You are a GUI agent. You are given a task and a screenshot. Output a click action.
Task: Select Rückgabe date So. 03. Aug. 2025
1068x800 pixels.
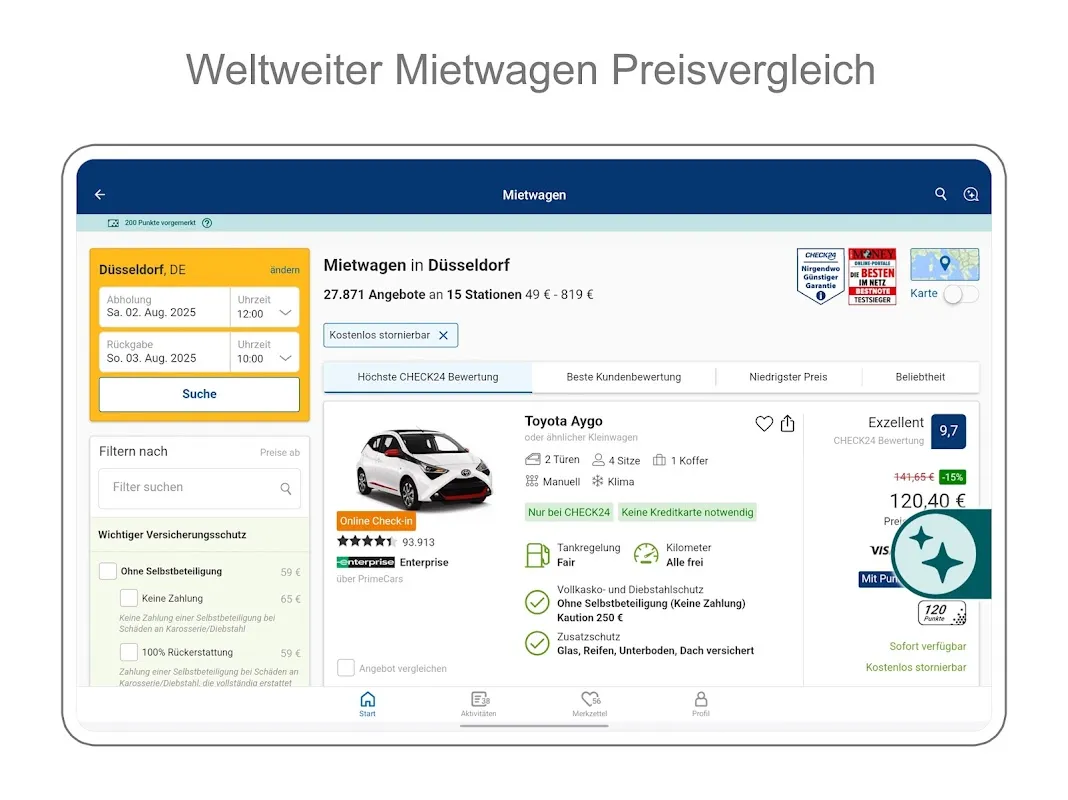(164, 352)
